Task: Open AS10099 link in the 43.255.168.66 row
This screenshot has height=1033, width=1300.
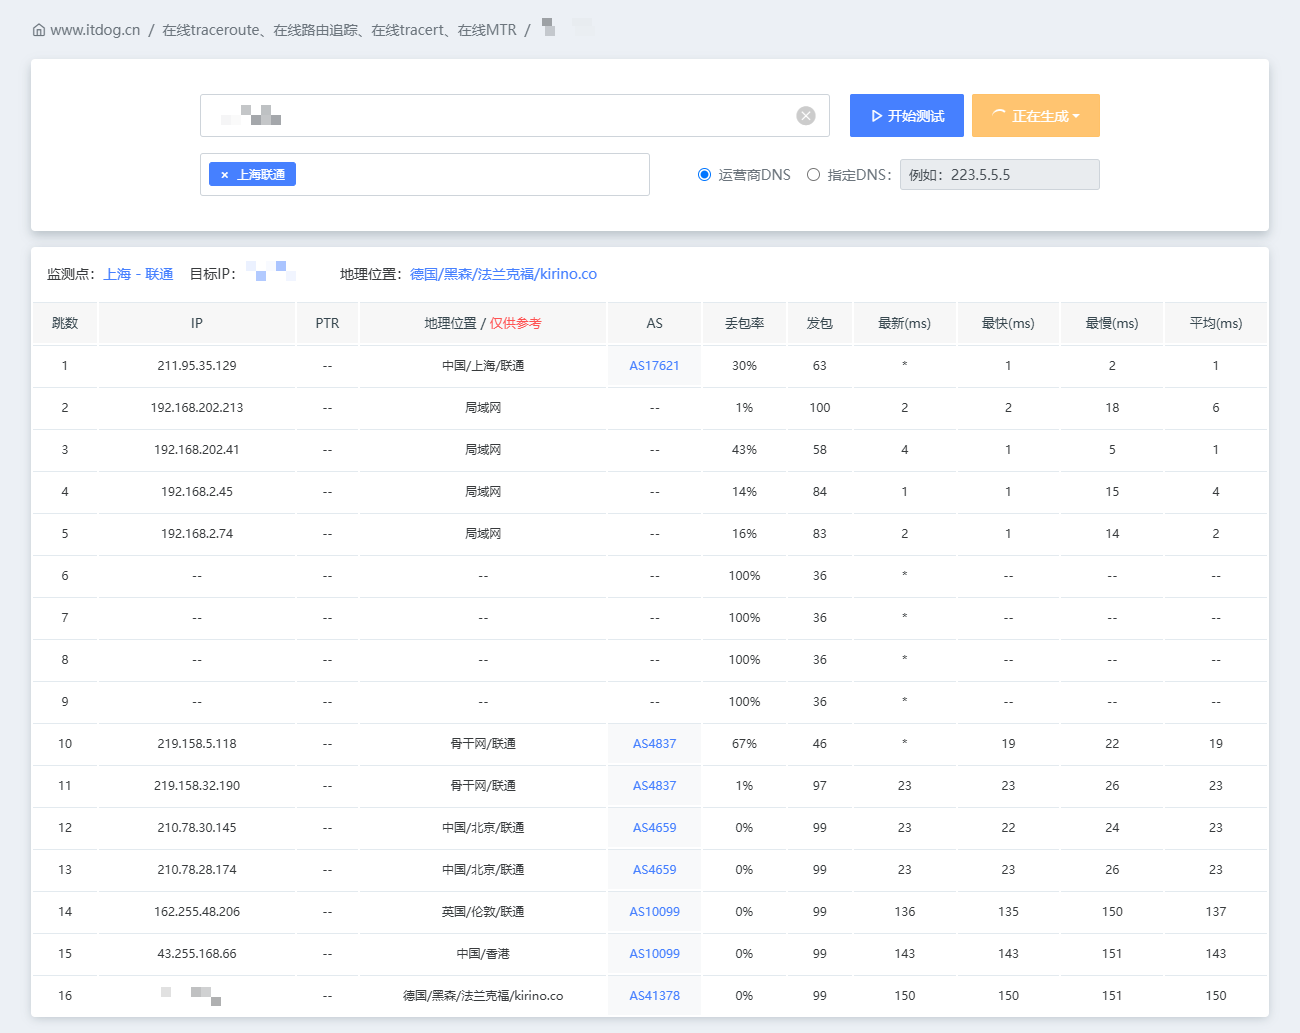Action: [654, 954]
